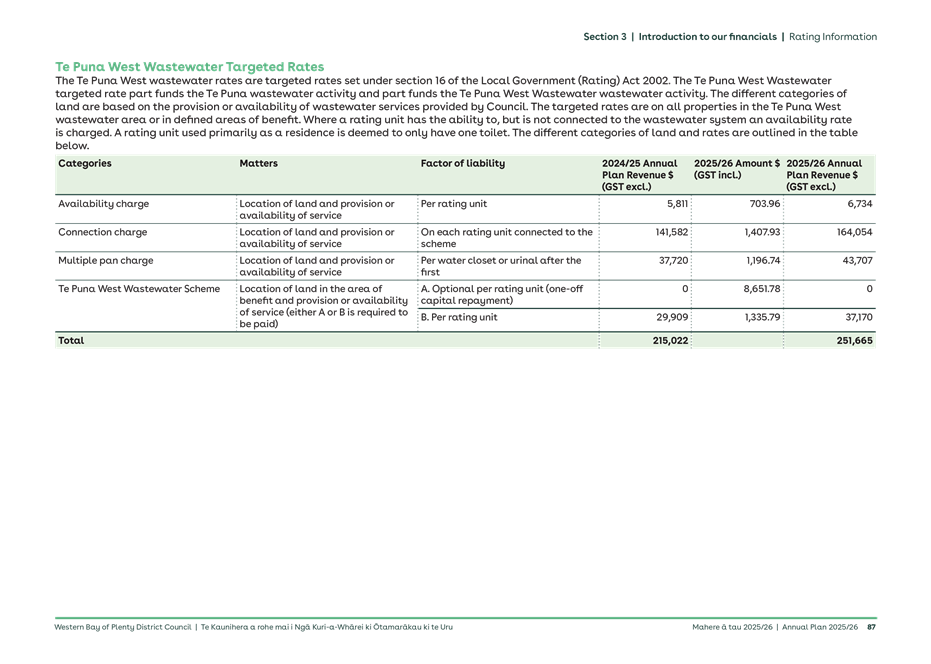
Task: Select the Factor of liability column header
Action: (x=465, y=163)
